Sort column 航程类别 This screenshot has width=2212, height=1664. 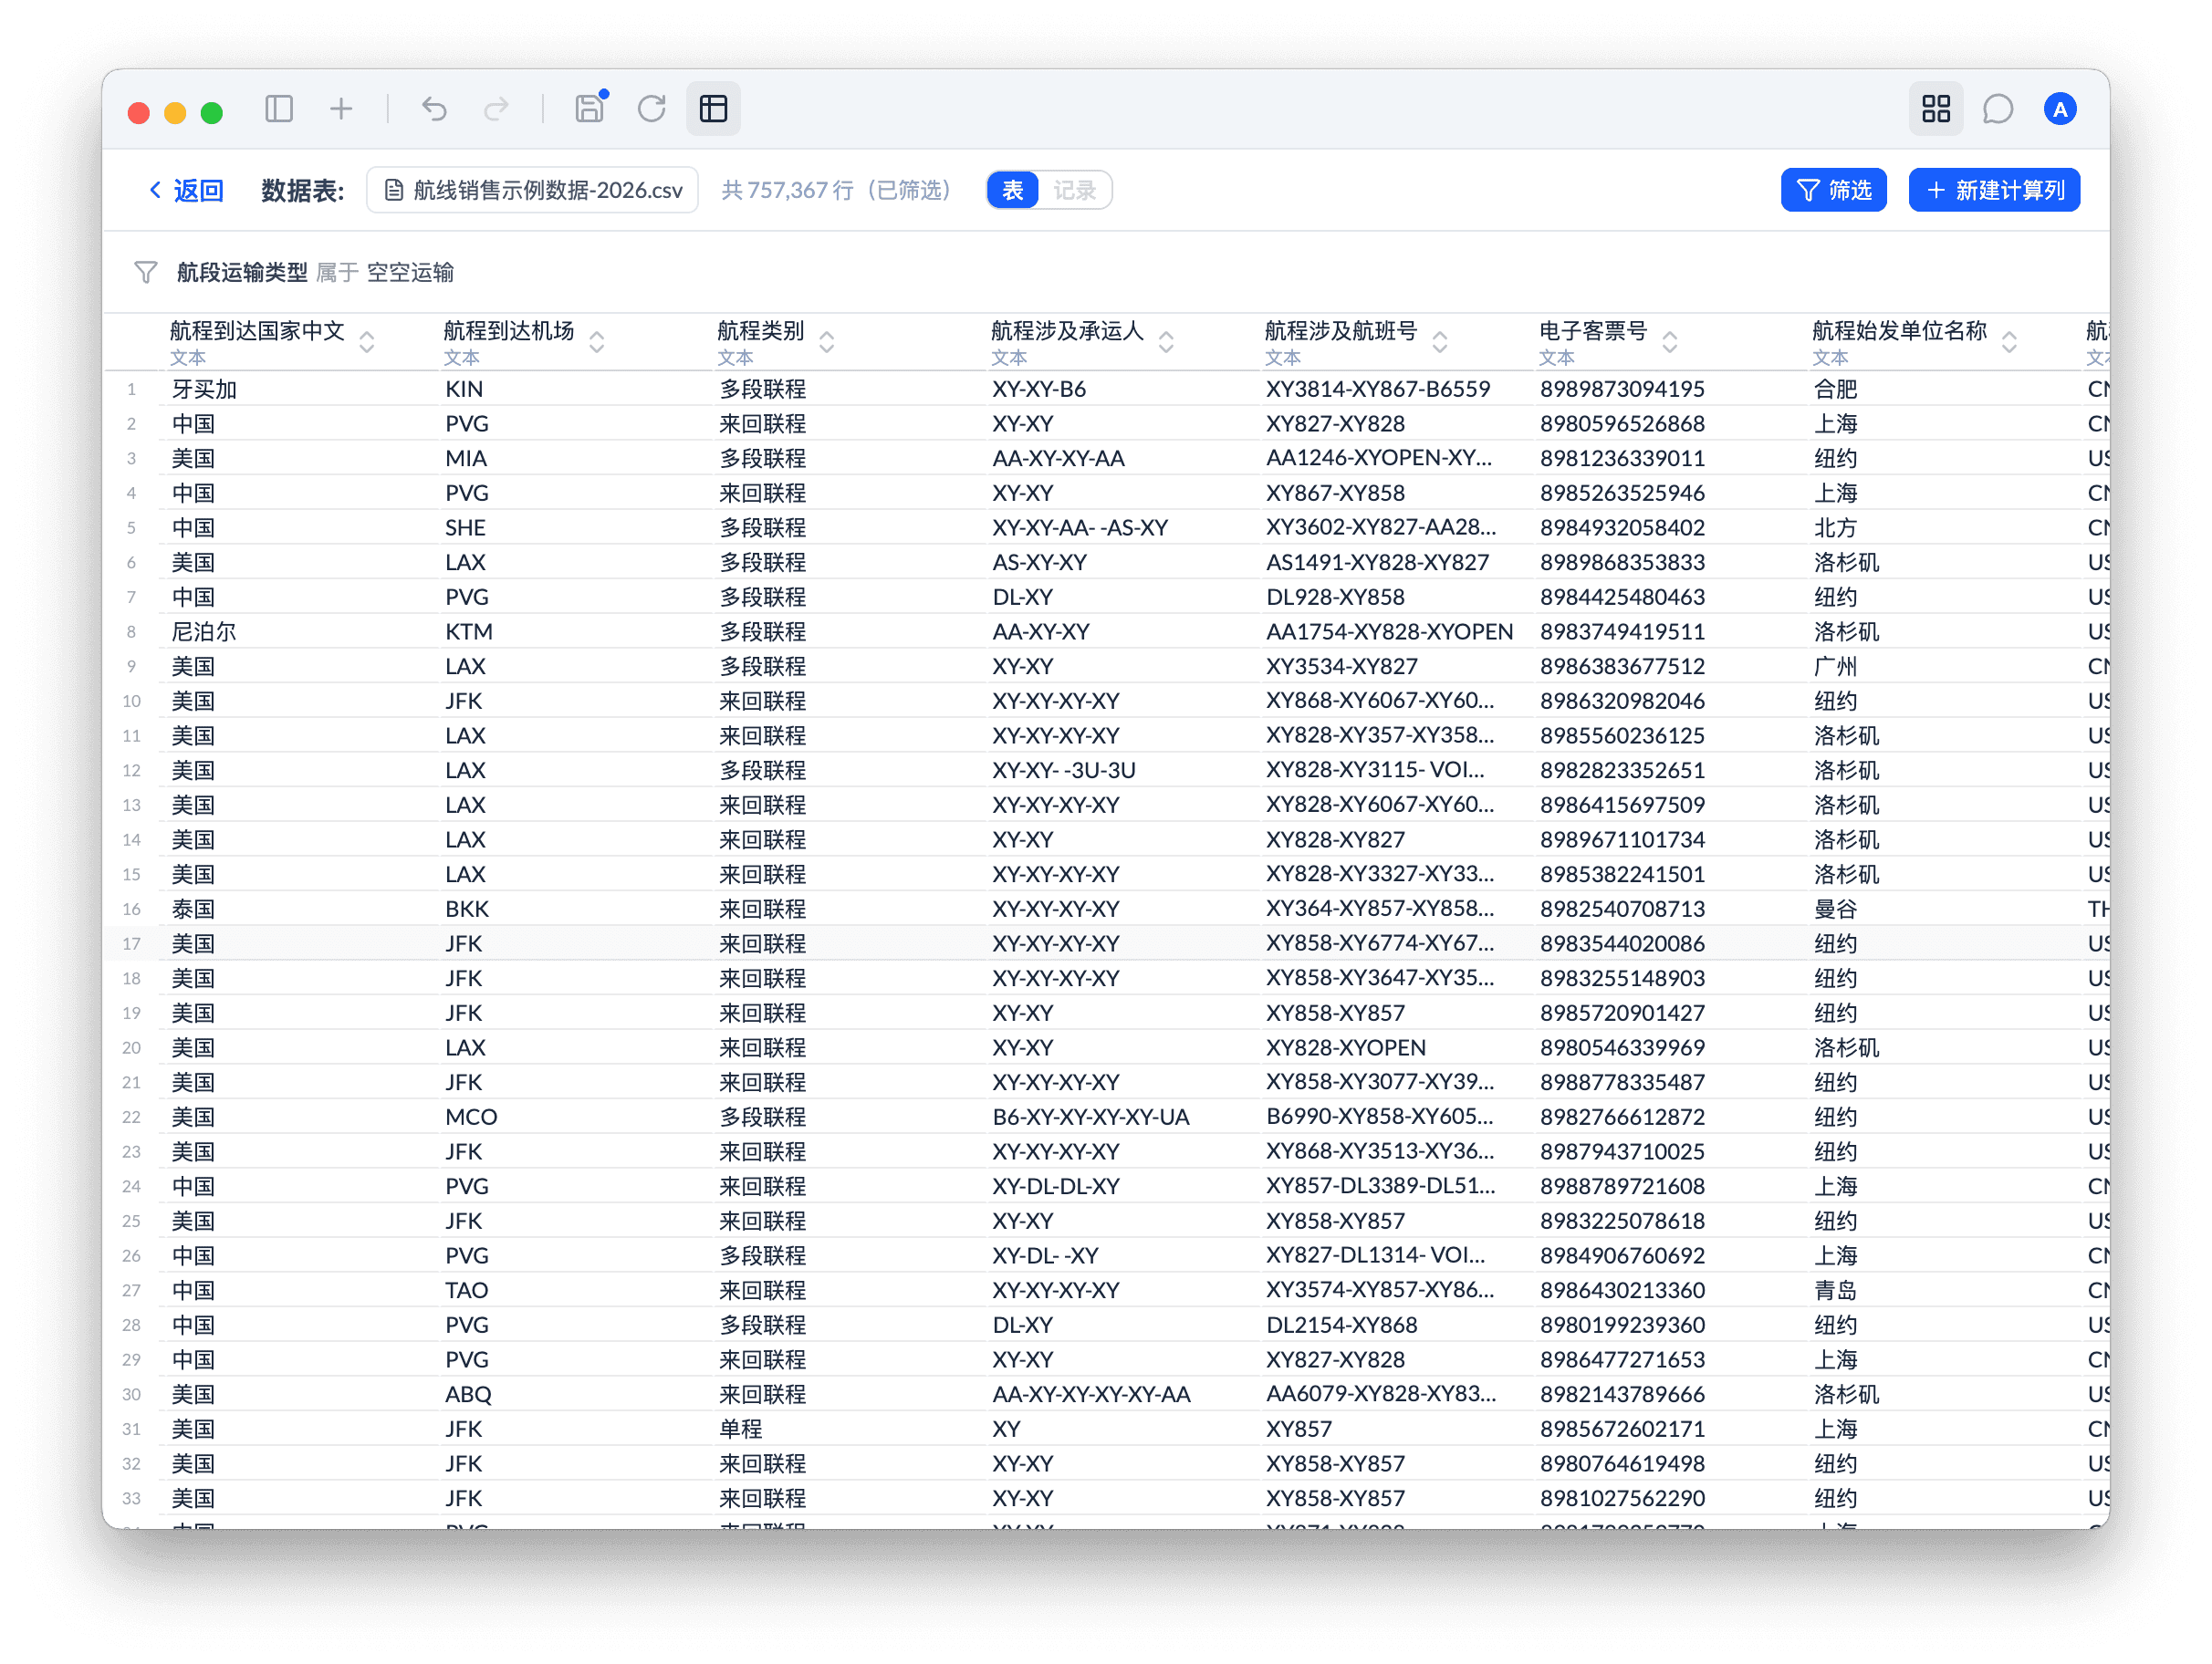click(x=827, y=342)
